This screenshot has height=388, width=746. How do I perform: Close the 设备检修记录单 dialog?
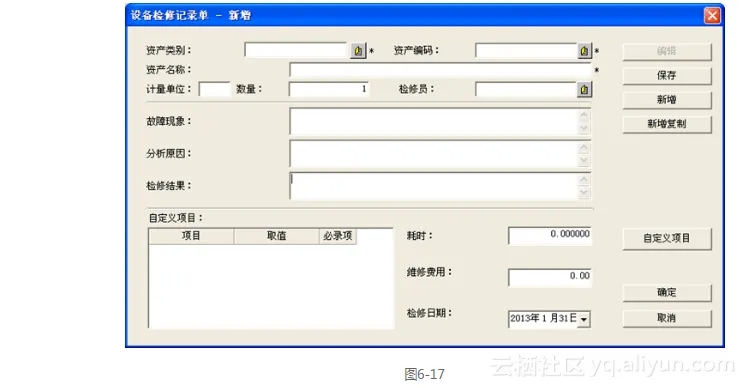click(x=712, y=15)
